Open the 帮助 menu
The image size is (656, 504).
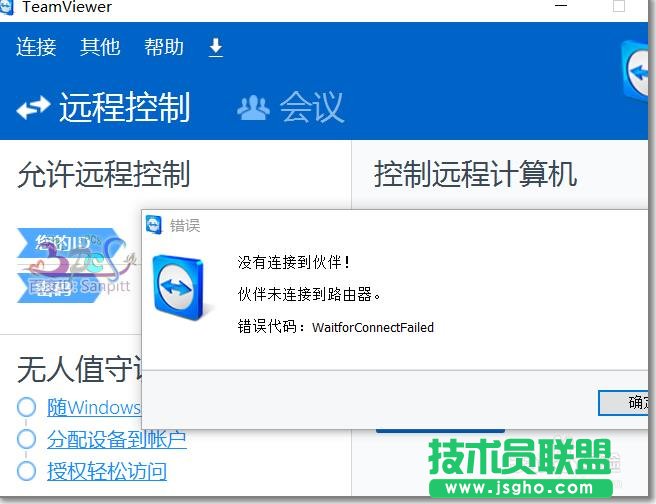point(164,47)
